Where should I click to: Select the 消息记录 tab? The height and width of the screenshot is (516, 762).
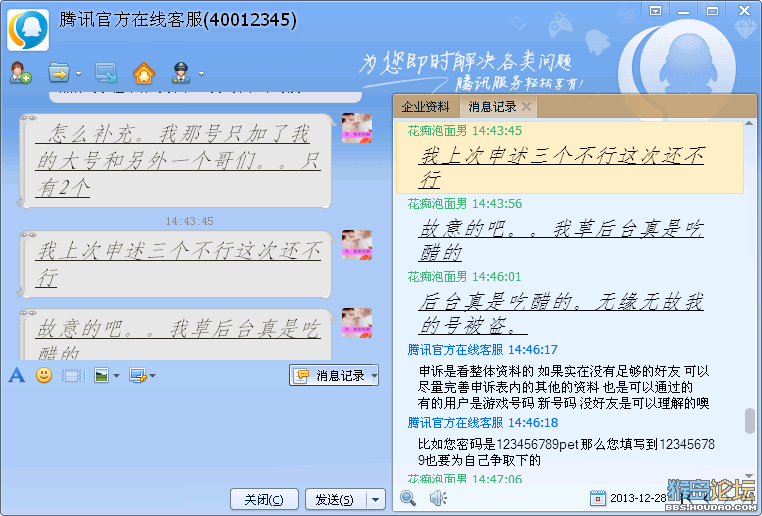492,106
